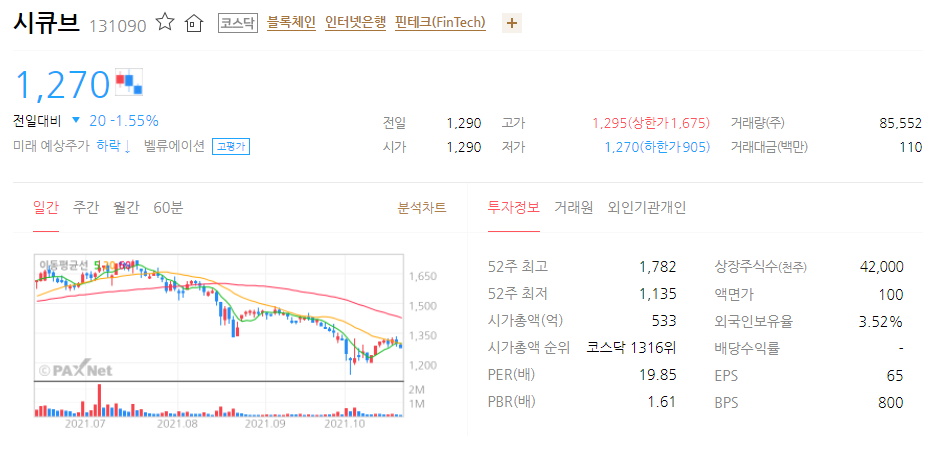Click the daily price chart thumbnail

[219, 317]
